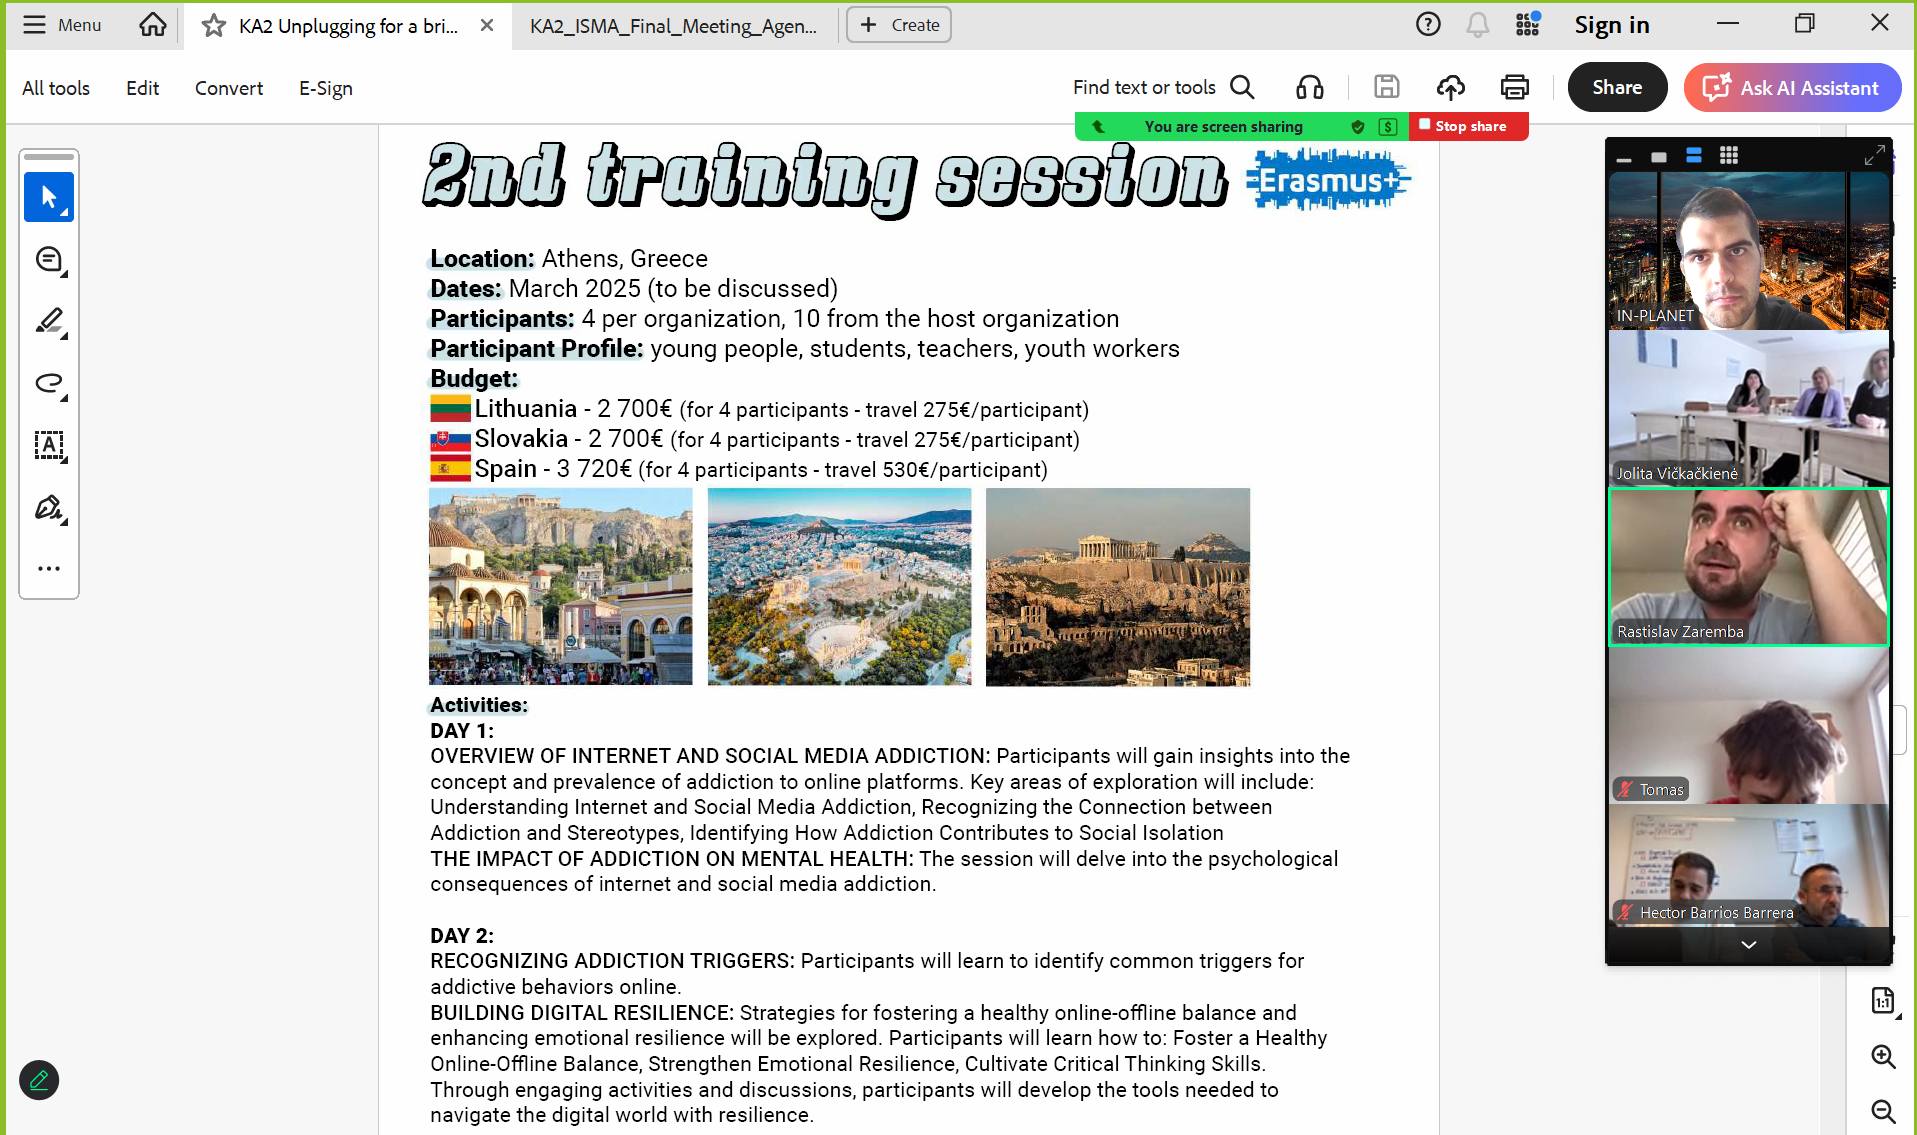Open the Fill & Sign pen tool
The image size is (1917, 1135).
[48, 508]
